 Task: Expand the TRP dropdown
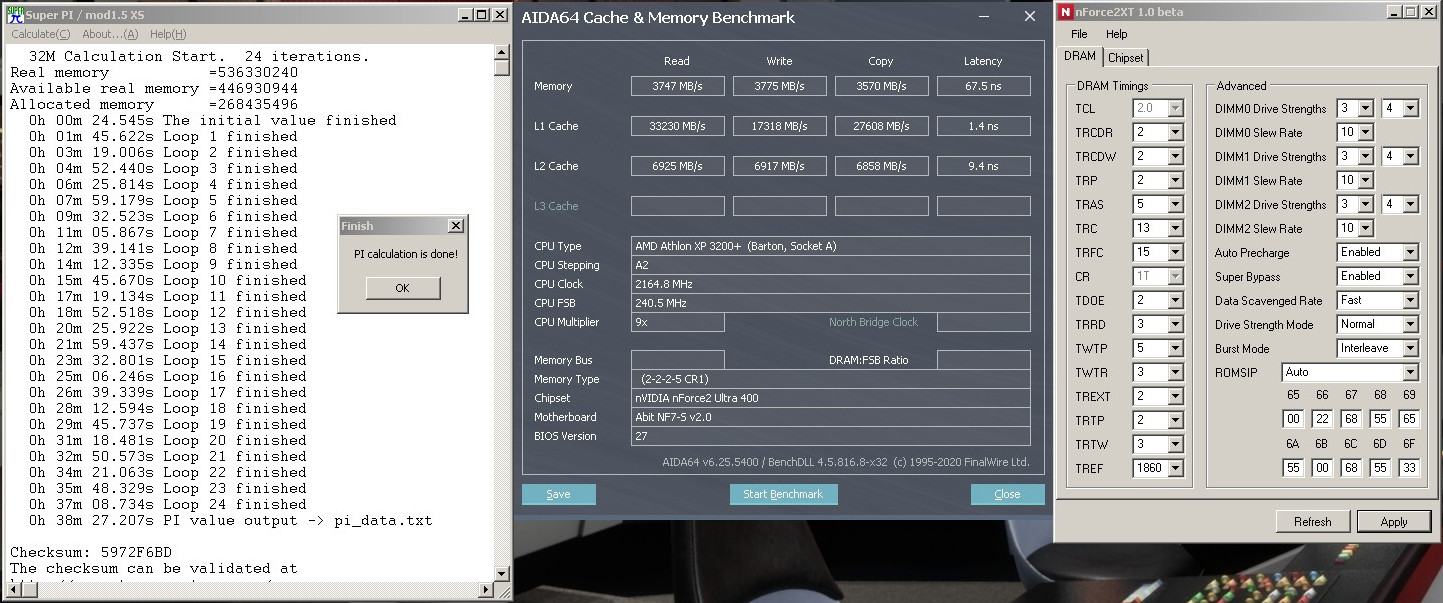pyautogui.click(x=1175, y=180)
